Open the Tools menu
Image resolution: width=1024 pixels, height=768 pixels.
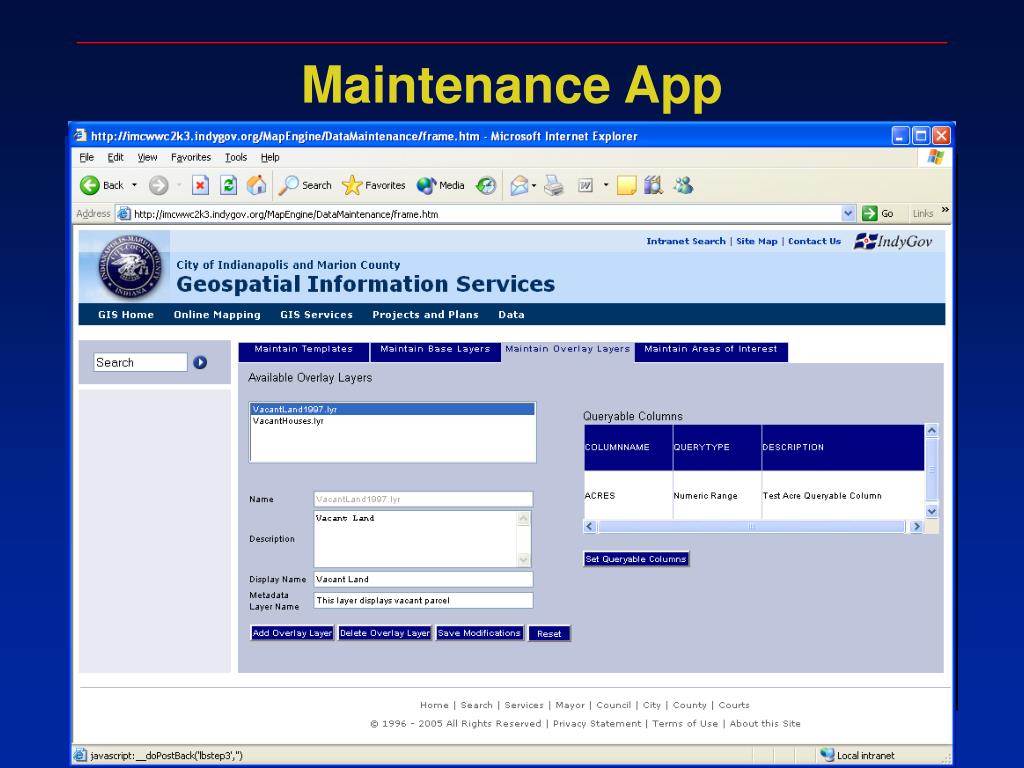tap(236, 157)
